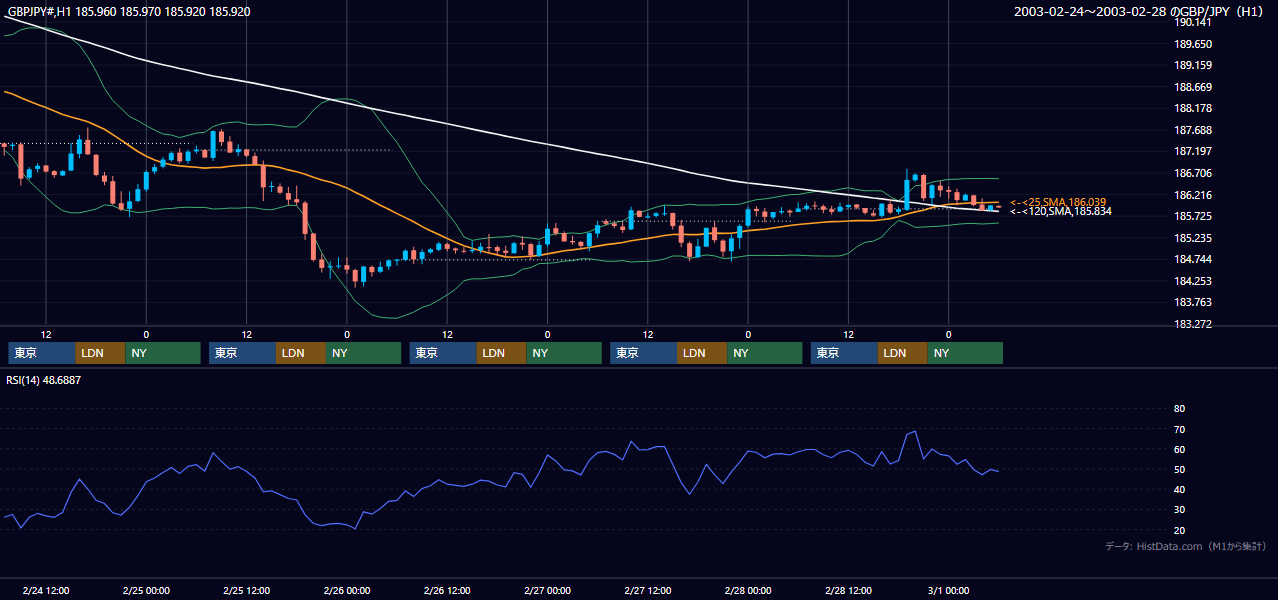Click the 2/26 12:00 time label
This screenshot has width=1278, height=600.
(447, 591)
